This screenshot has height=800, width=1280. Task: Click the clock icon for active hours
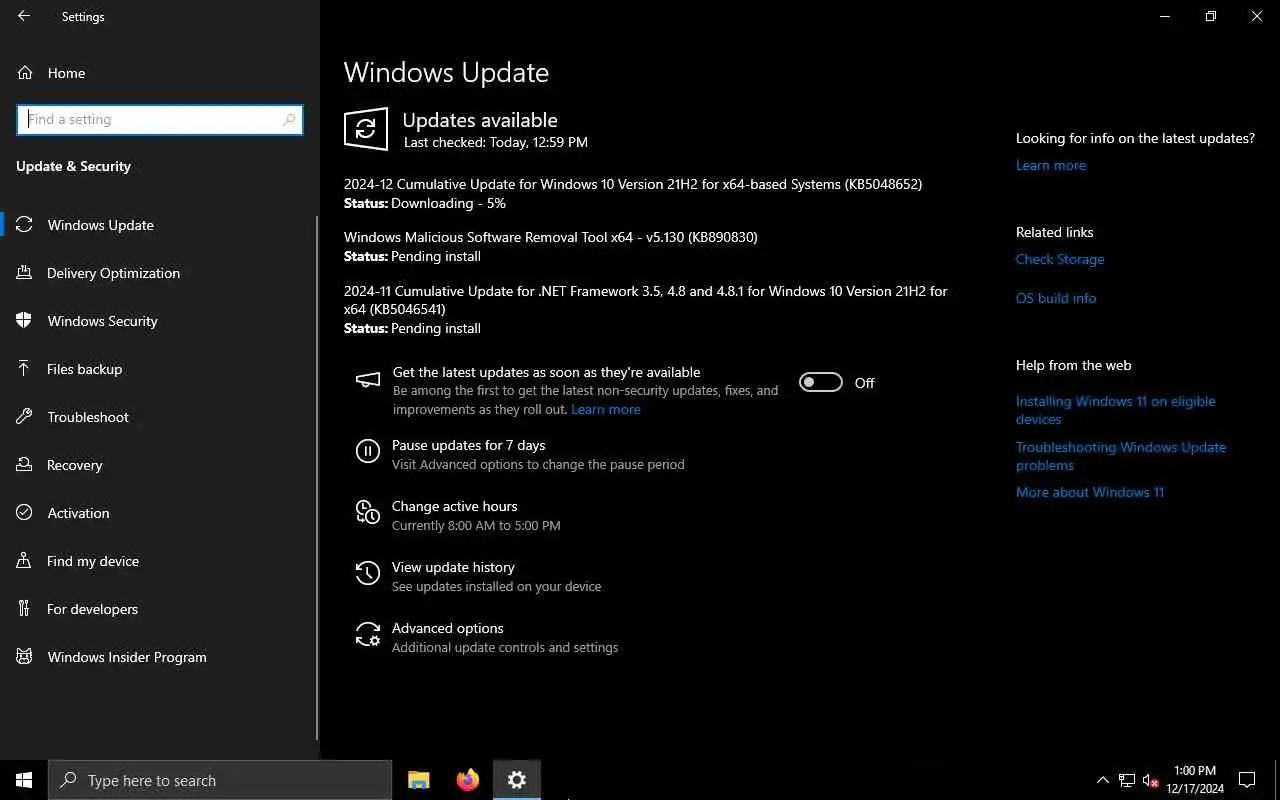[x=368, y=513]
